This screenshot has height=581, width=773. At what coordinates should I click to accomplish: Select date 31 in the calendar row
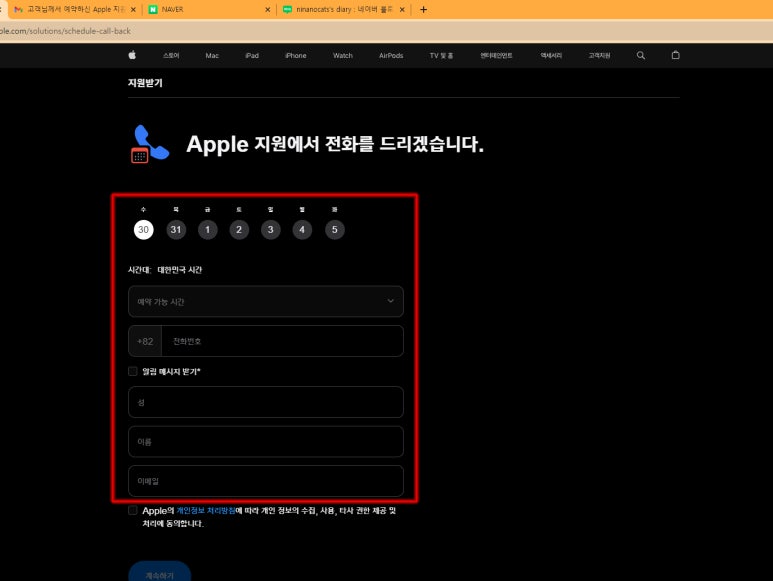[176, 230]
